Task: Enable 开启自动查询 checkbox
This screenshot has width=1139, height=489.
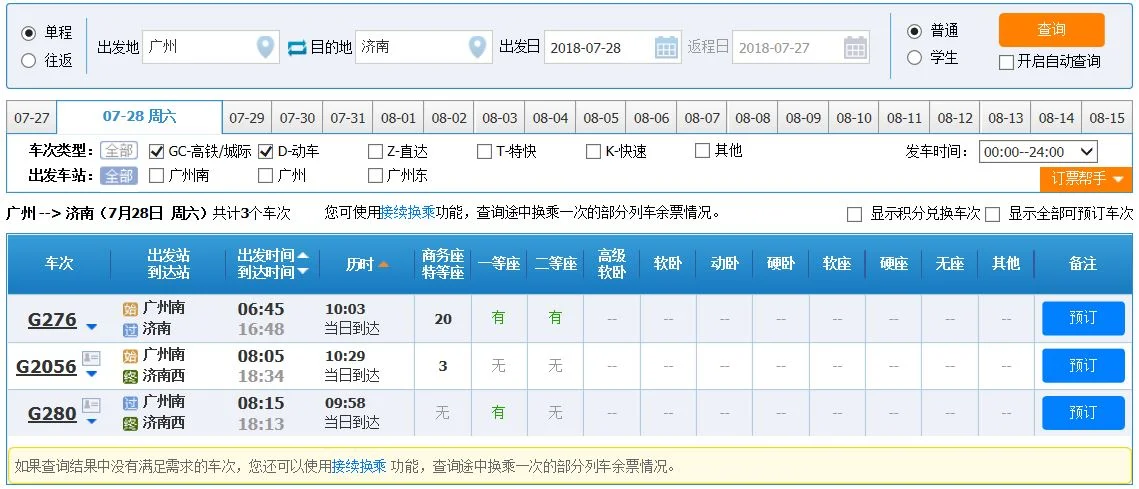Action: tap(1006, 62)
